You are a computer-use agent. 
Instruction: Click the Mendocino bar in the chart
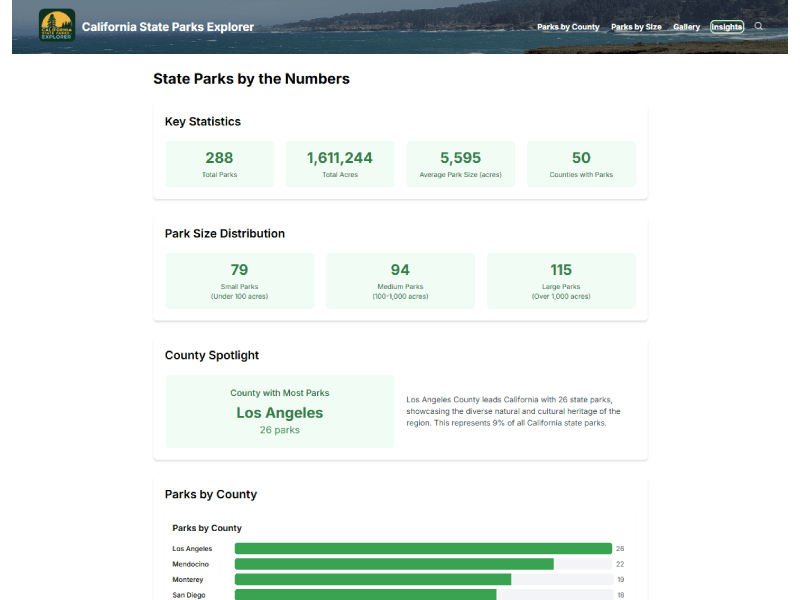[395, 564]
